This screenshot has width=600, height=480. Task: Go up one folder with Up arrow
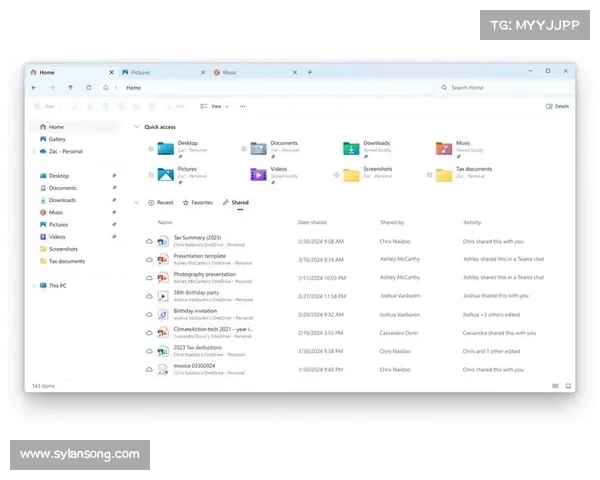tap(70, 88)
